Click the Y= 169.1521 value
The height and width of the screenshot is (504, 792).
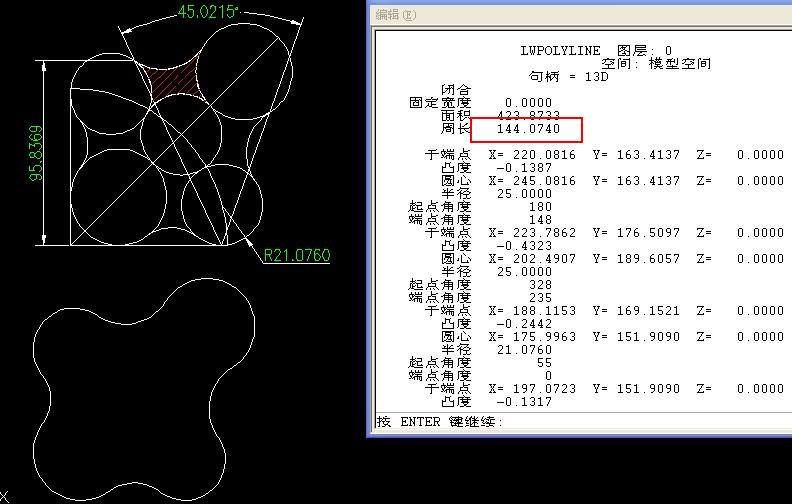636,311
